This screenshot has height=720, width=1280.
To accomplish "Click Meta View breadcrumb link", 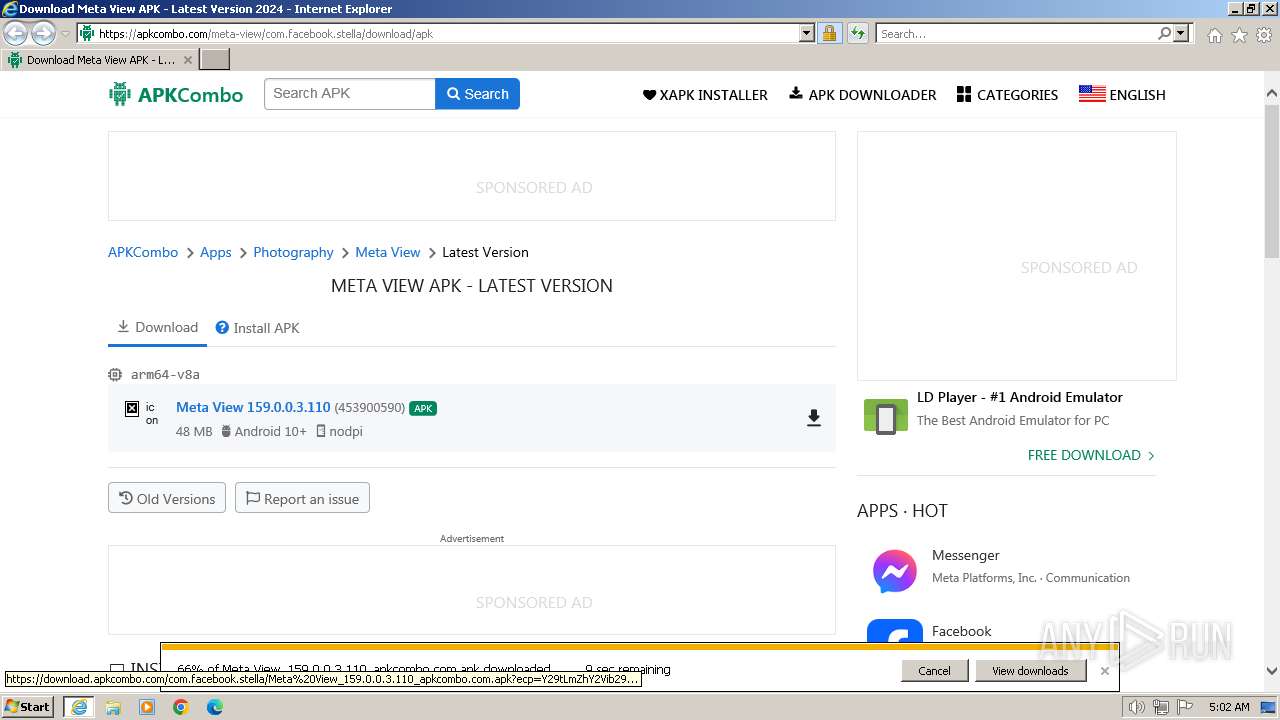I will tap(388, 252).
